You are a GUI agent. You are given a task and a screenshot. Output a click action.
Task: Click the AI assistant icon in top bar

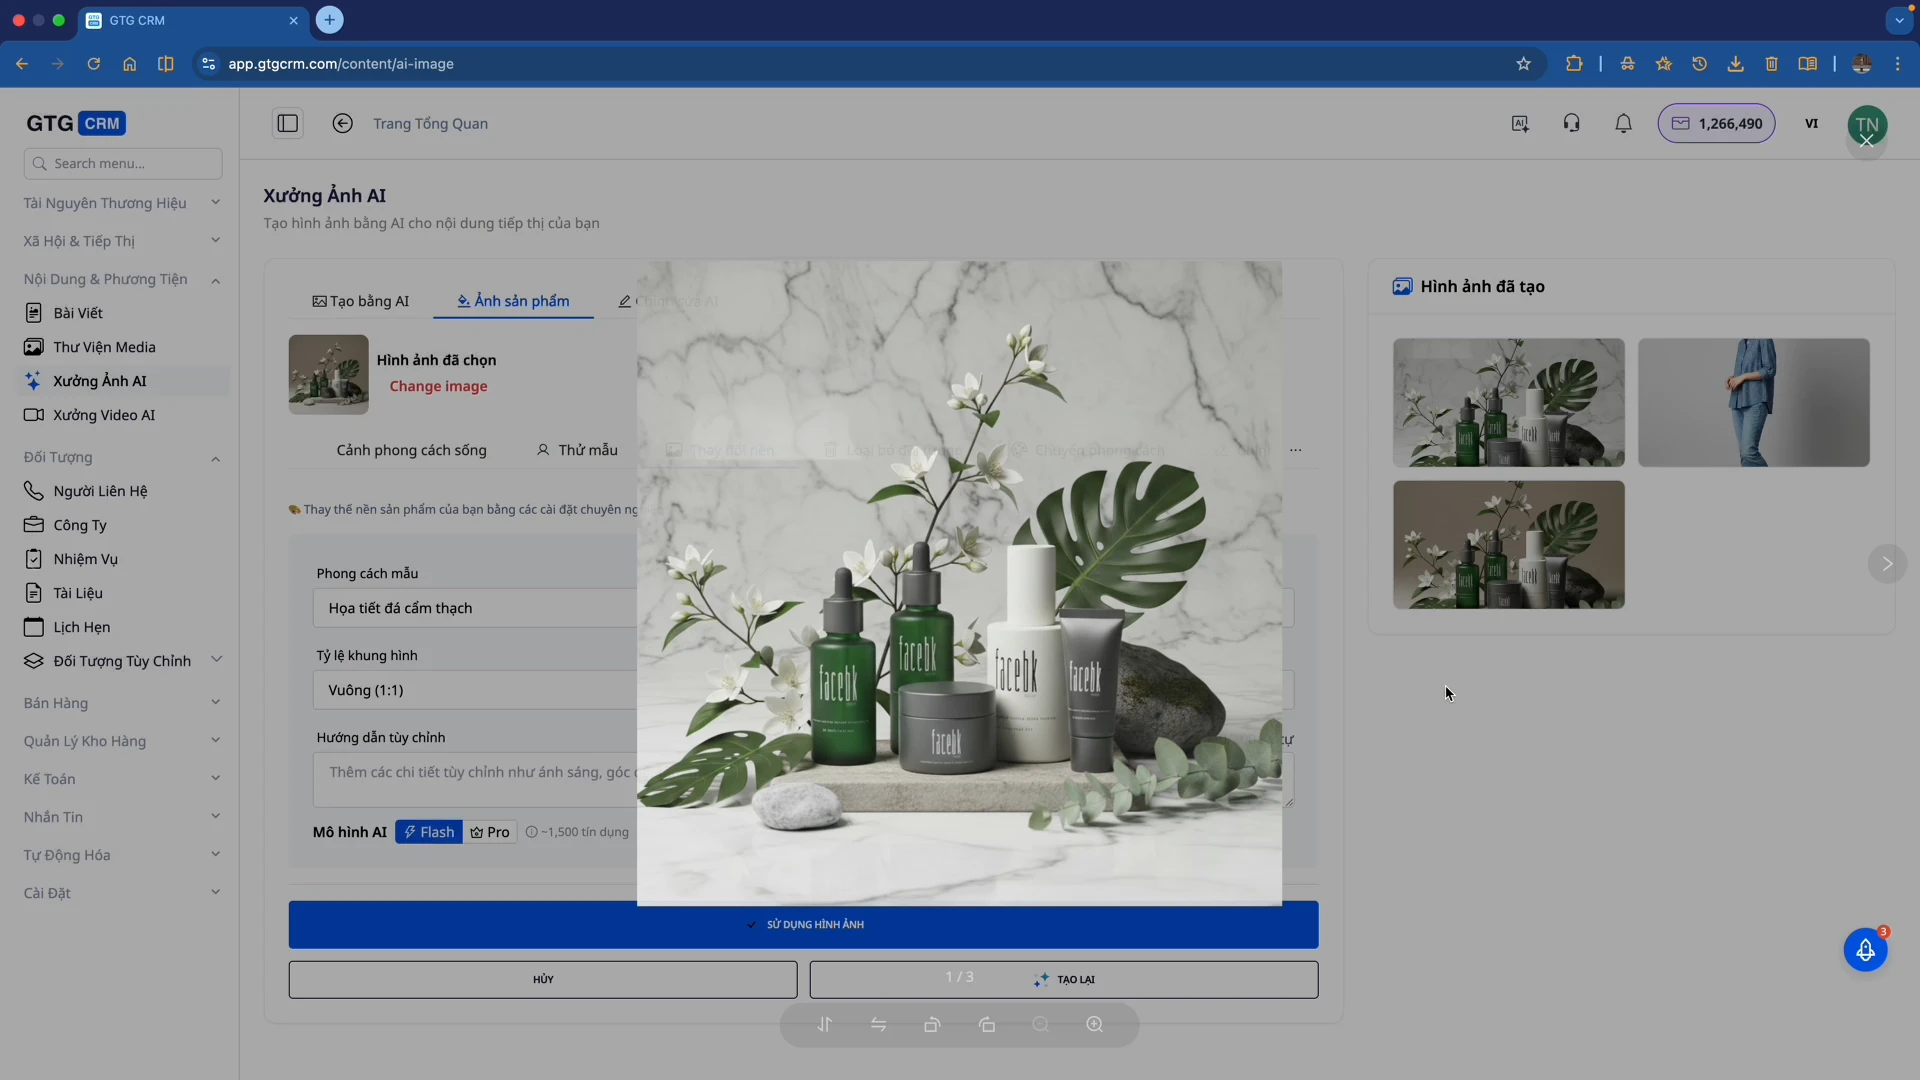pyautogui.click(x=1520, y=123)
